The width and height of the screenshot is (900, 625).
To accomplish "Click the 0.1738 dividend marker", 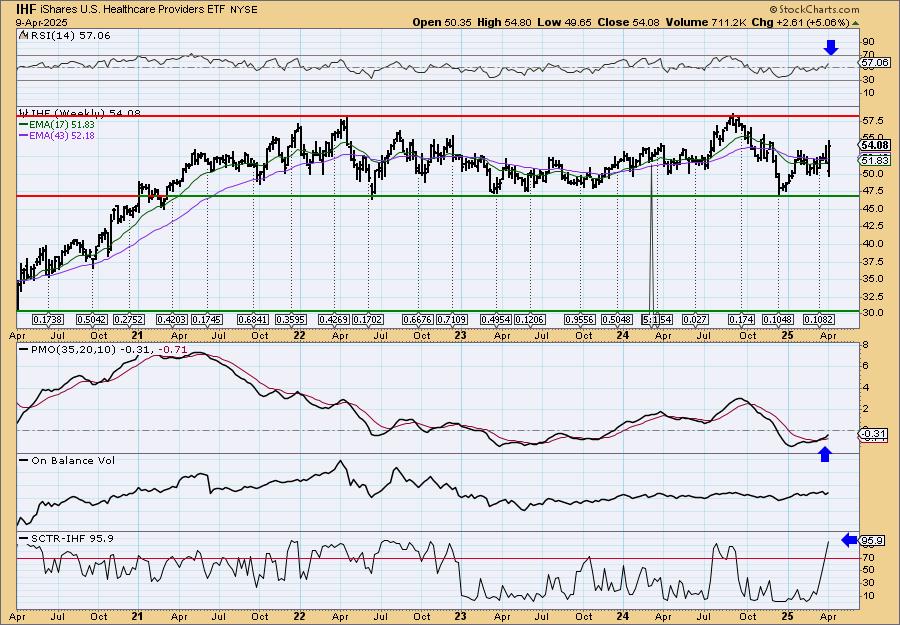I will pyautogui.click(x=48, y=320).
